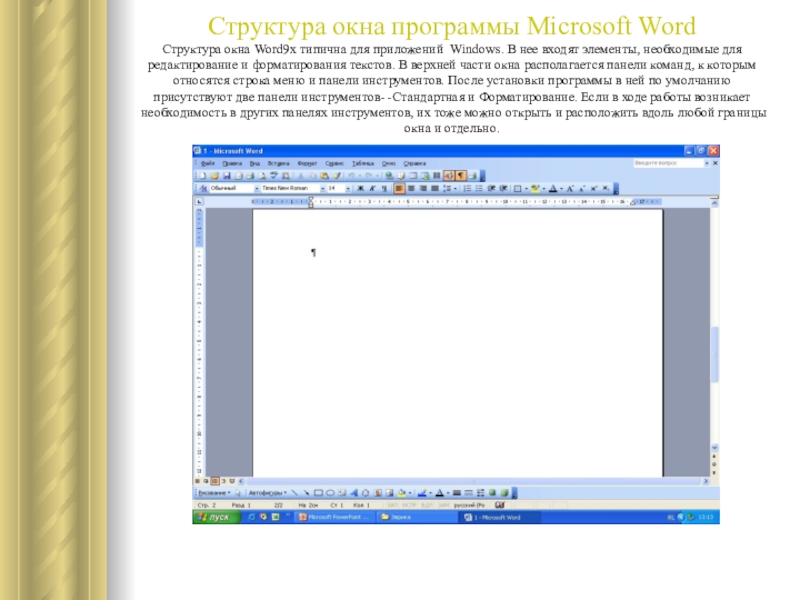Save the document with the floppy icon
Image resolution: width=800 pixels, height=600 pixels.
pos(227,176)
